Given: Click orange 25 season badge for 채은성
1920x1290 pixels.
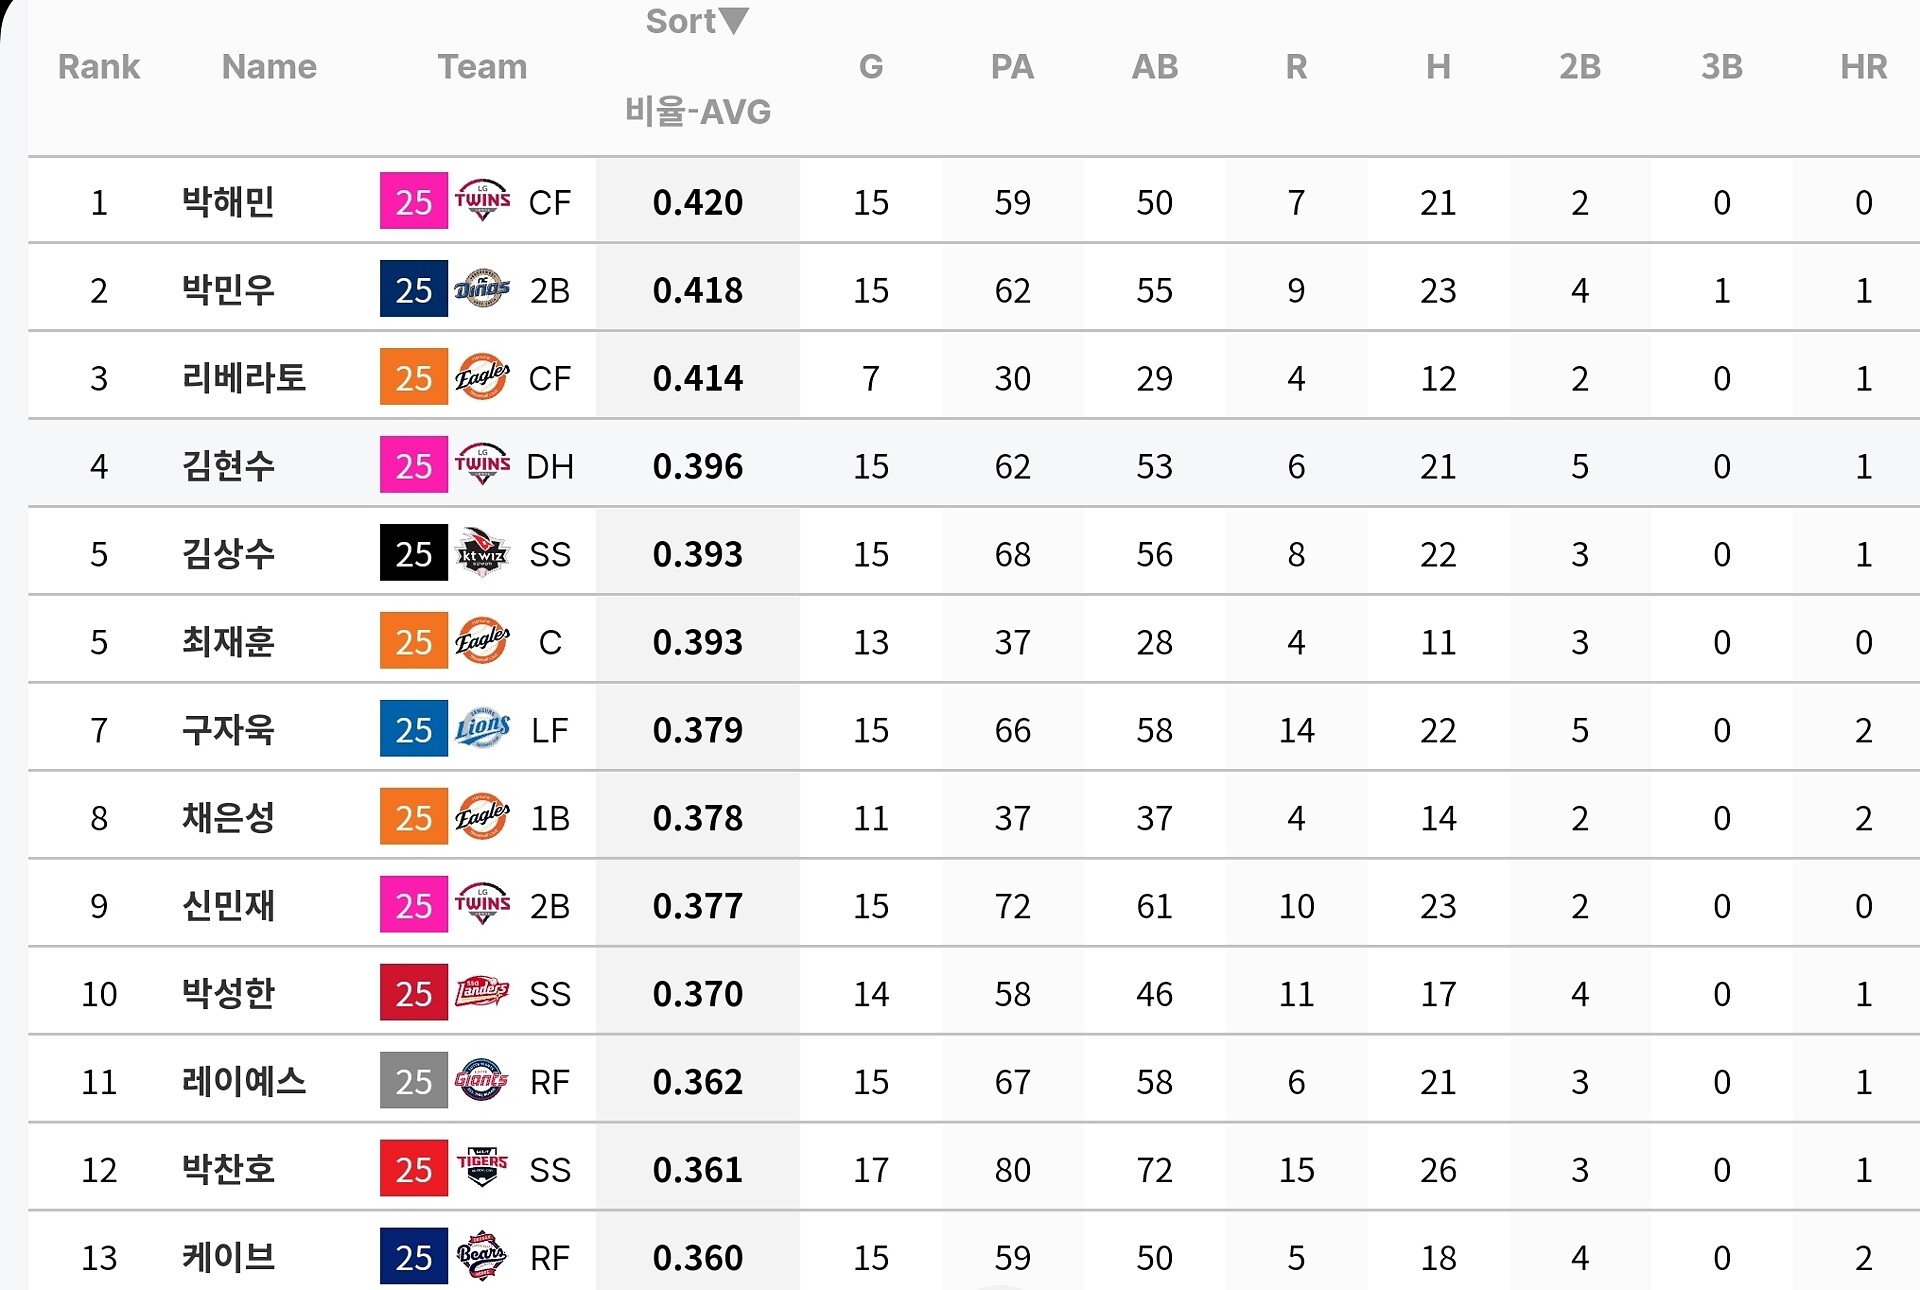Looking at the screenshot, I should pyautogui.click(x=413, y=817).
